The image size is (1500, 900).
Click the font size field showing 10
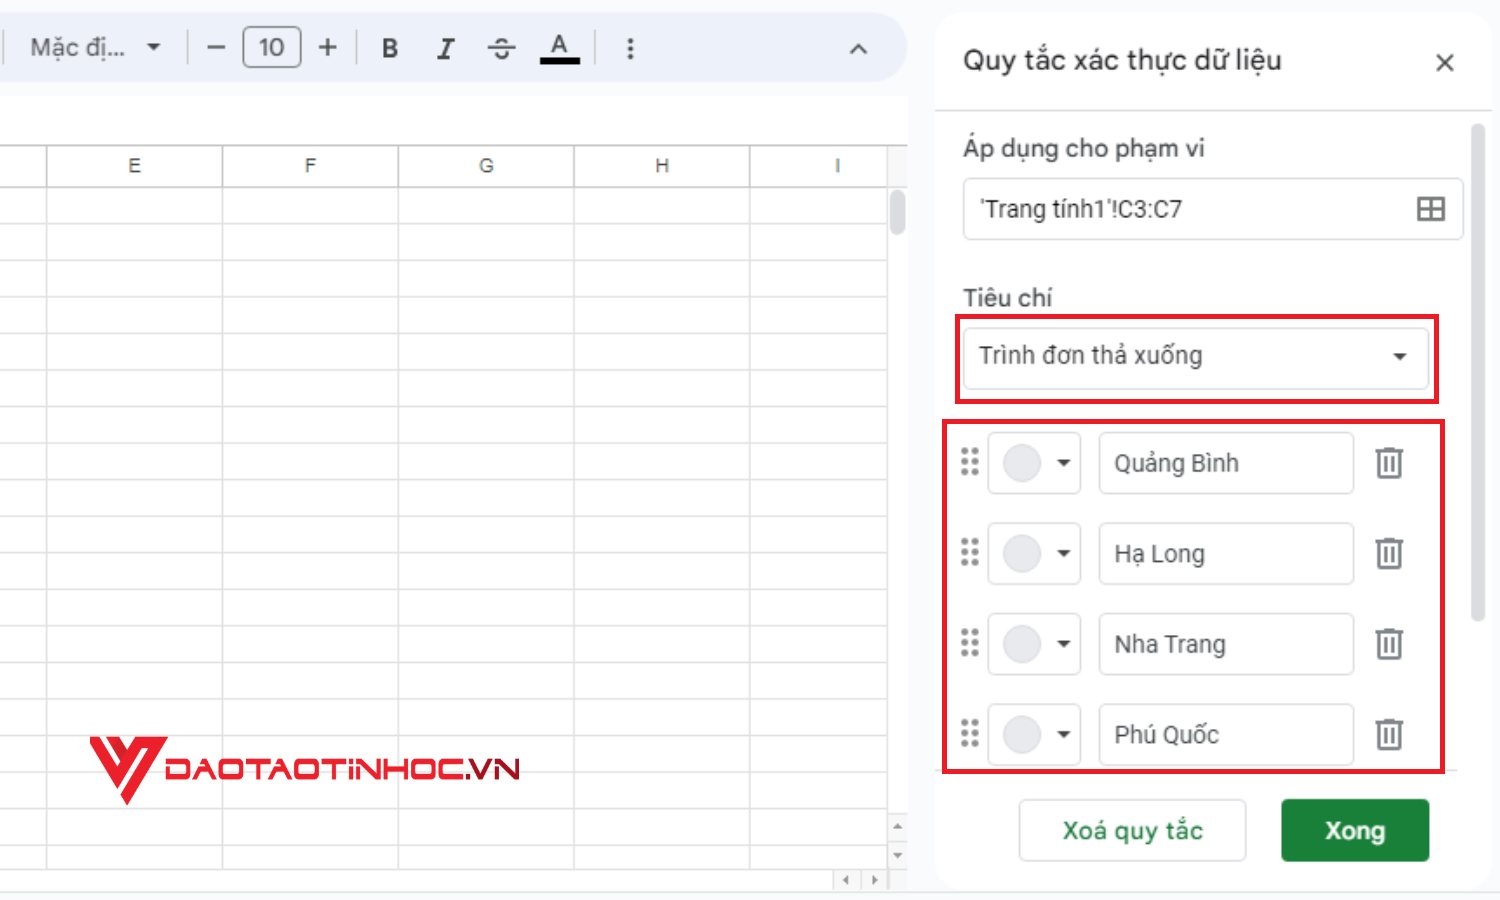(272, 48)
